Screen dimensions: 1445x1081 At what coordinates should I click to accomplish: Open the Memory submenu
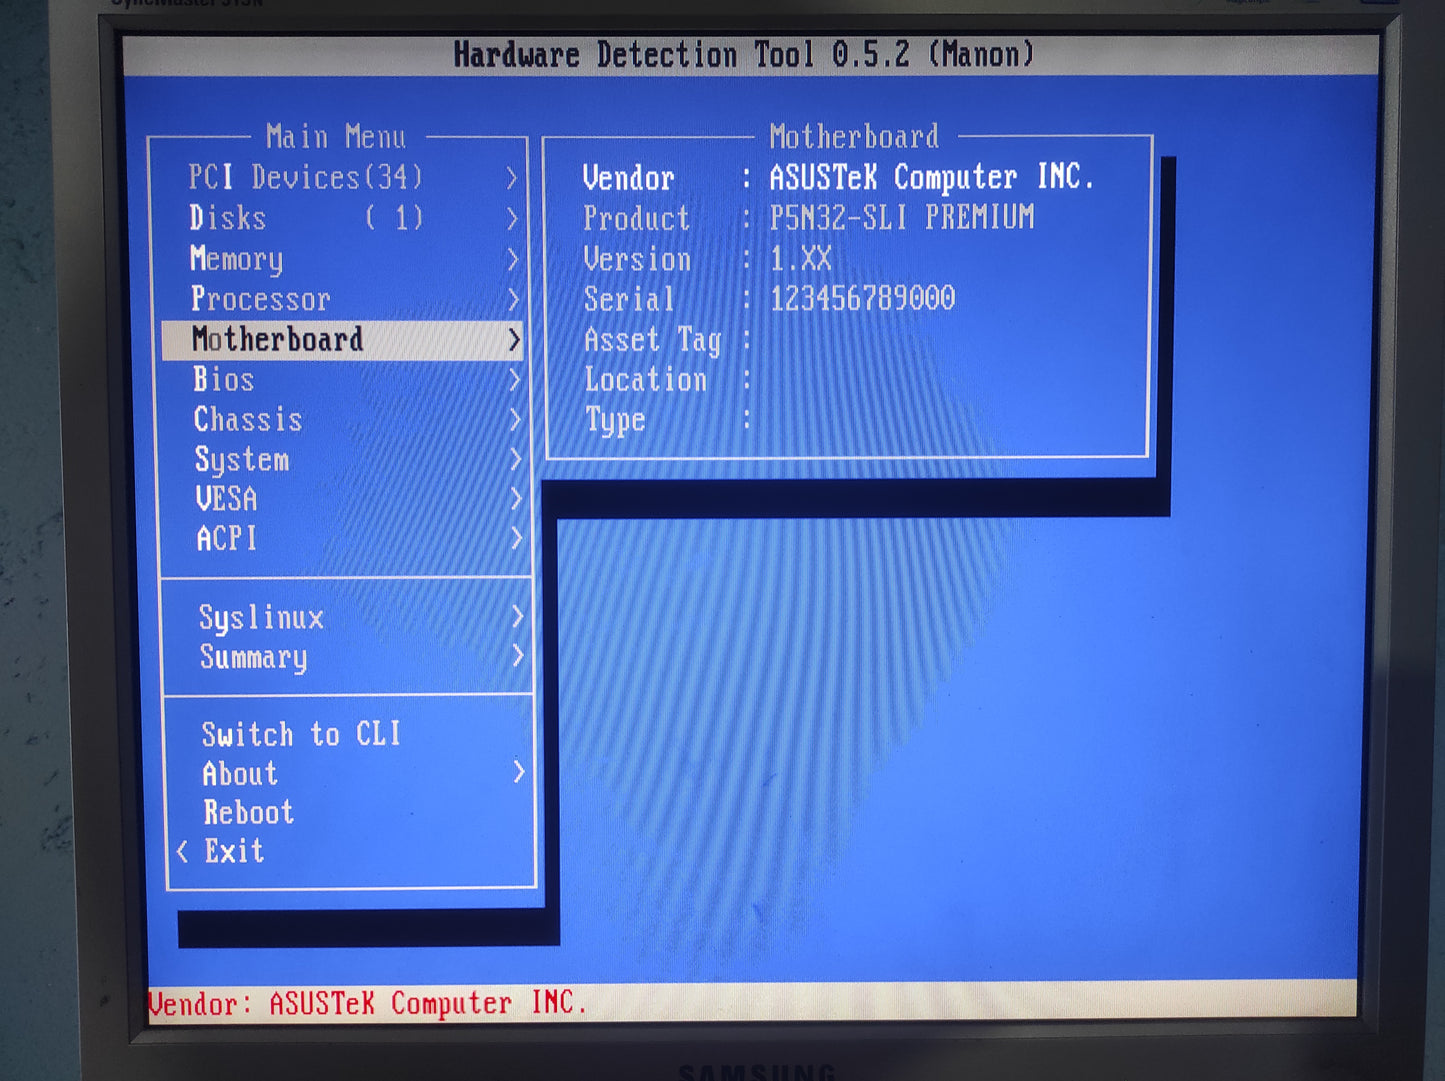pos(237,259)
